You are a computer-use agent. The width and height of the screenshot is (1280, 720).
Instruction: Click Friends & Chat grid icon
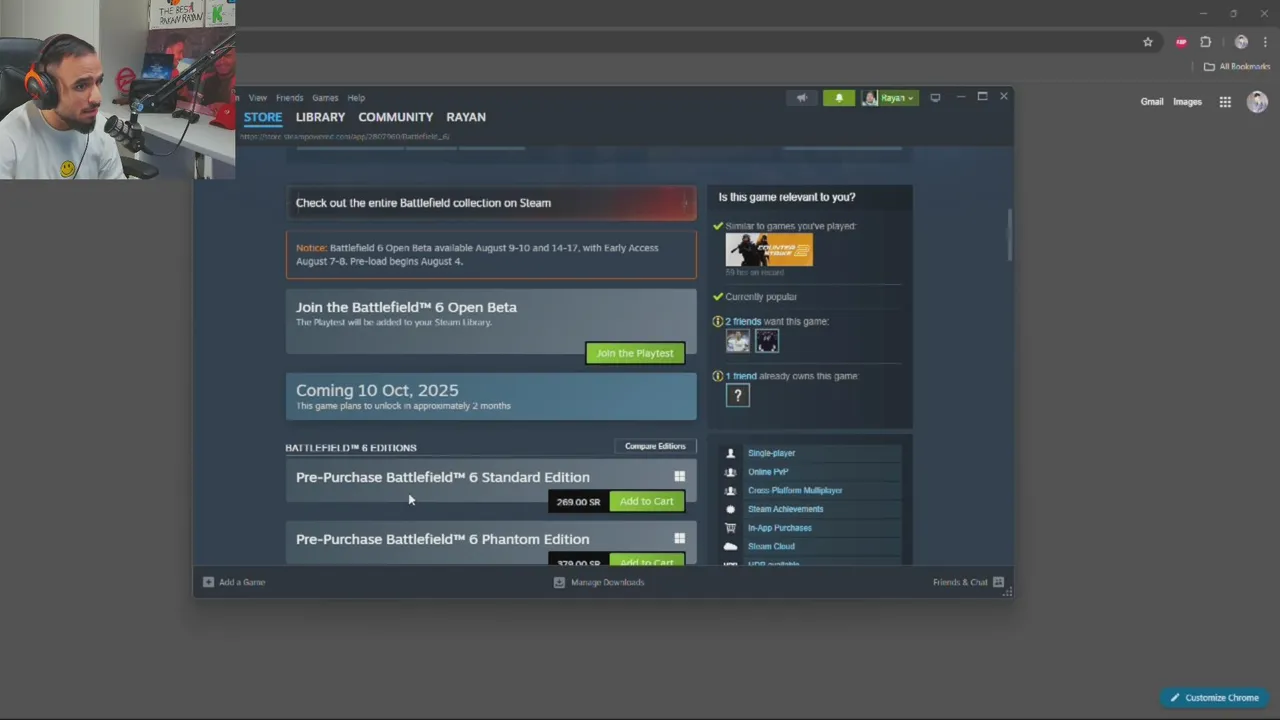(998, 582)
